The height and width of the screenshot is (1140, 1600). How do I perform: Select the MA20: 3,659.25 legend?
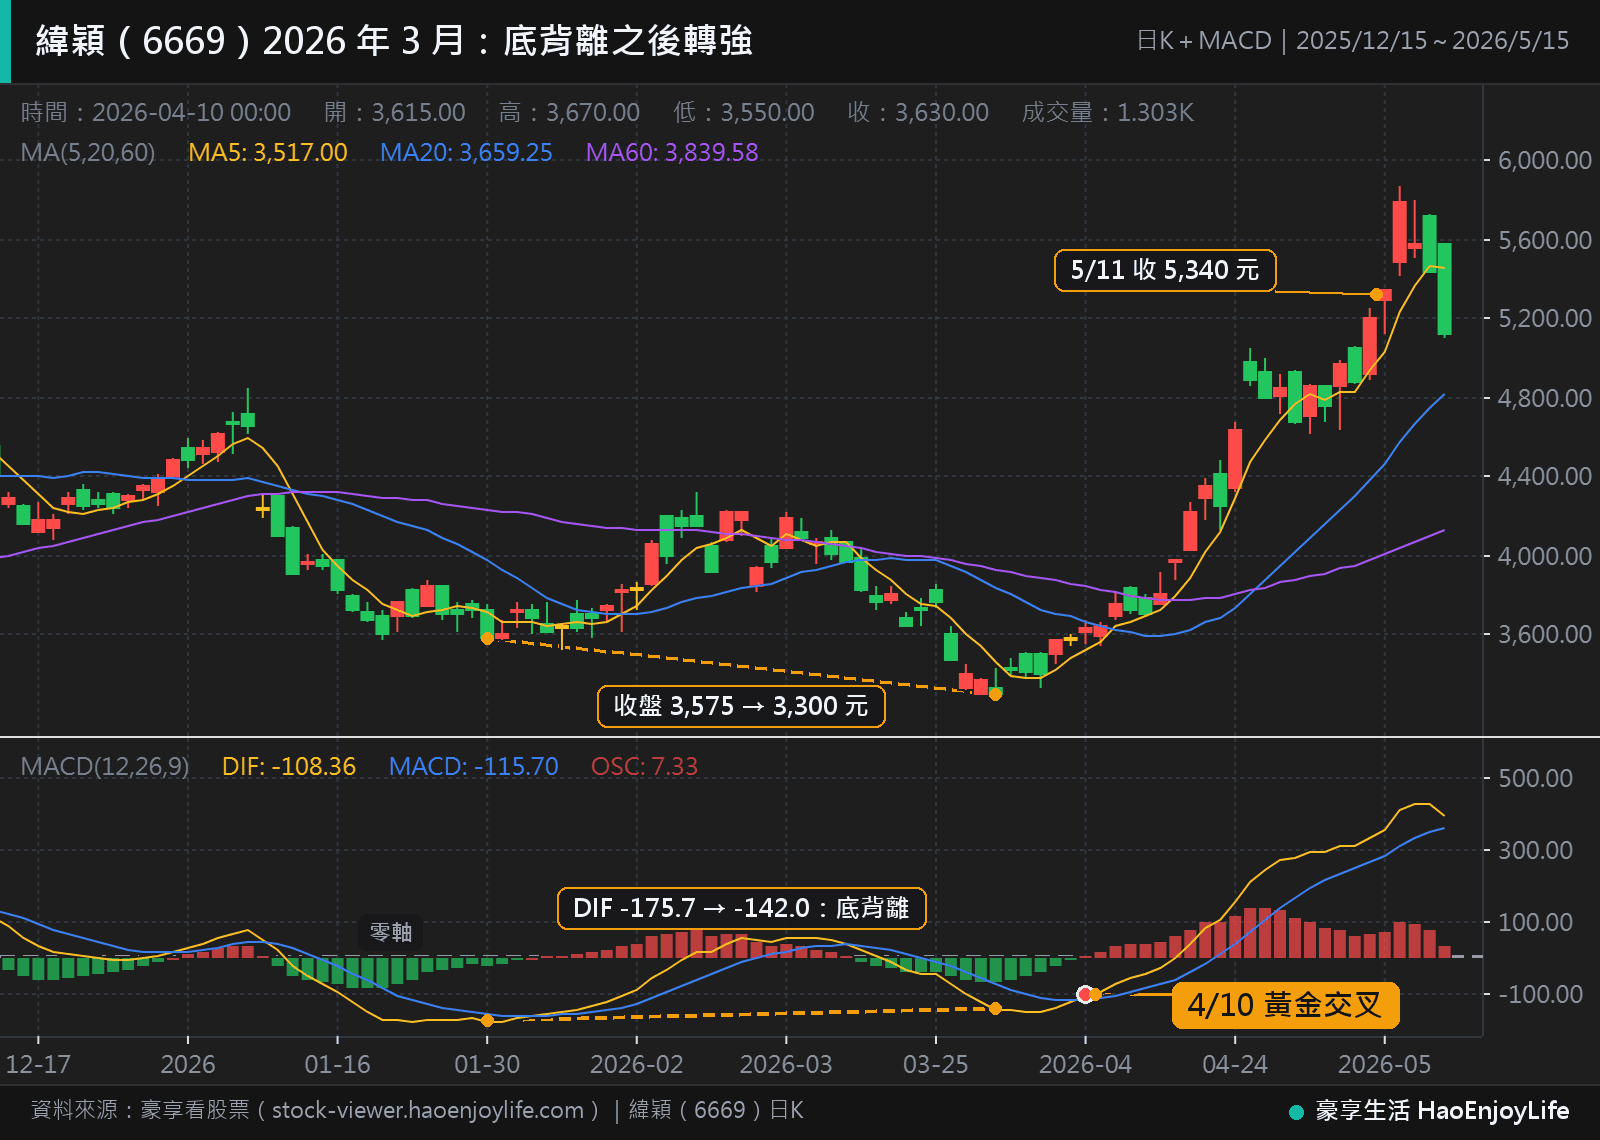pyautogui.click(x=466, y=152)
